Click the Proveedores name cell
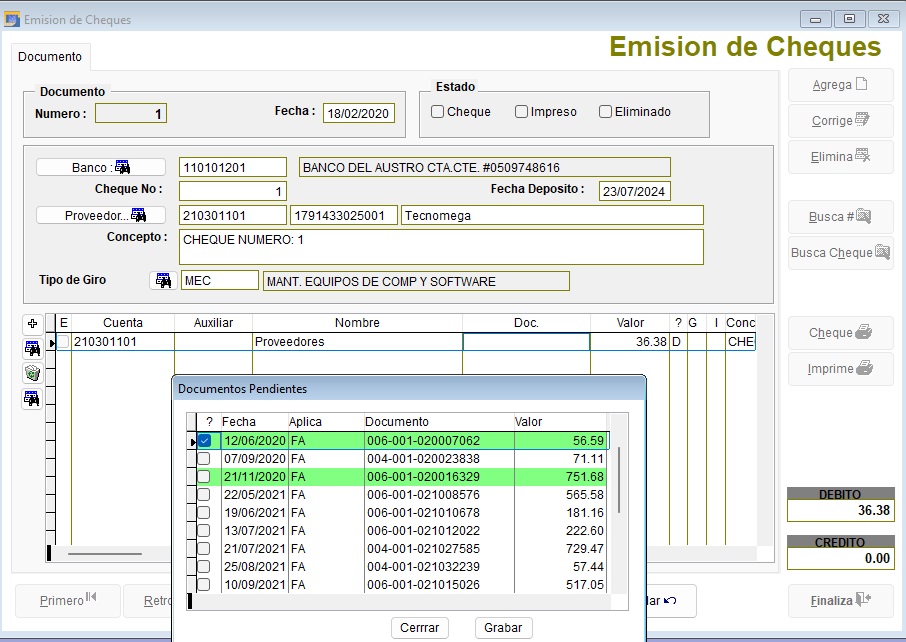 tap(357, 342)
